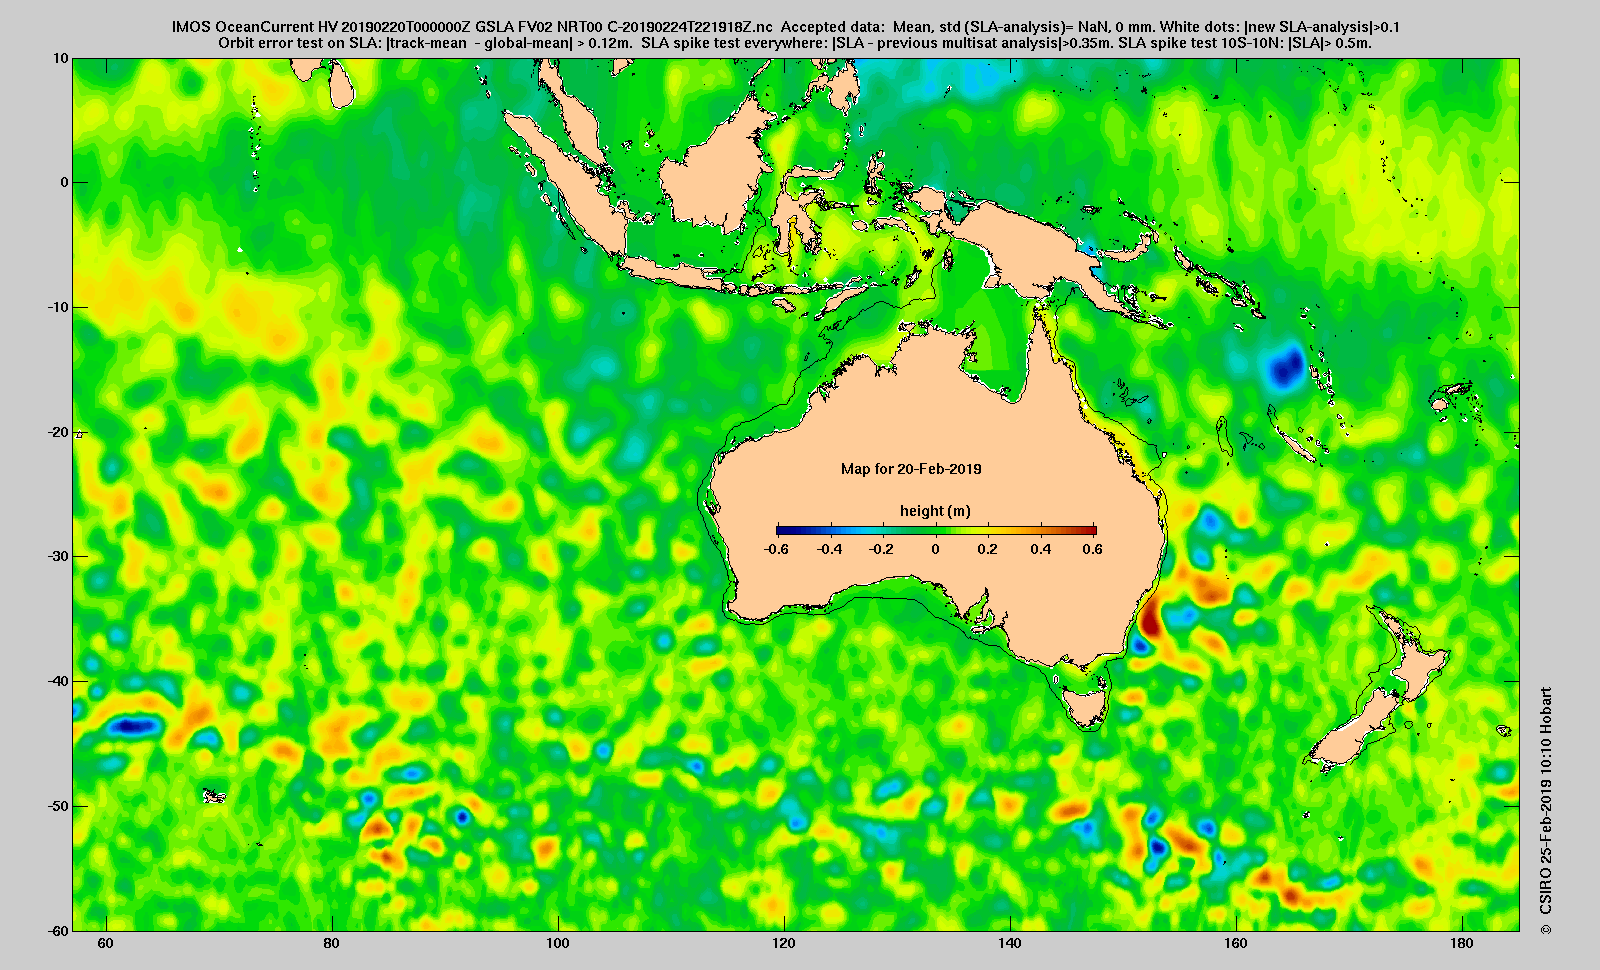Screen dimensions: 1600x970
Task: Click the Sri Lanka landmass
Action: coord(341,84)
